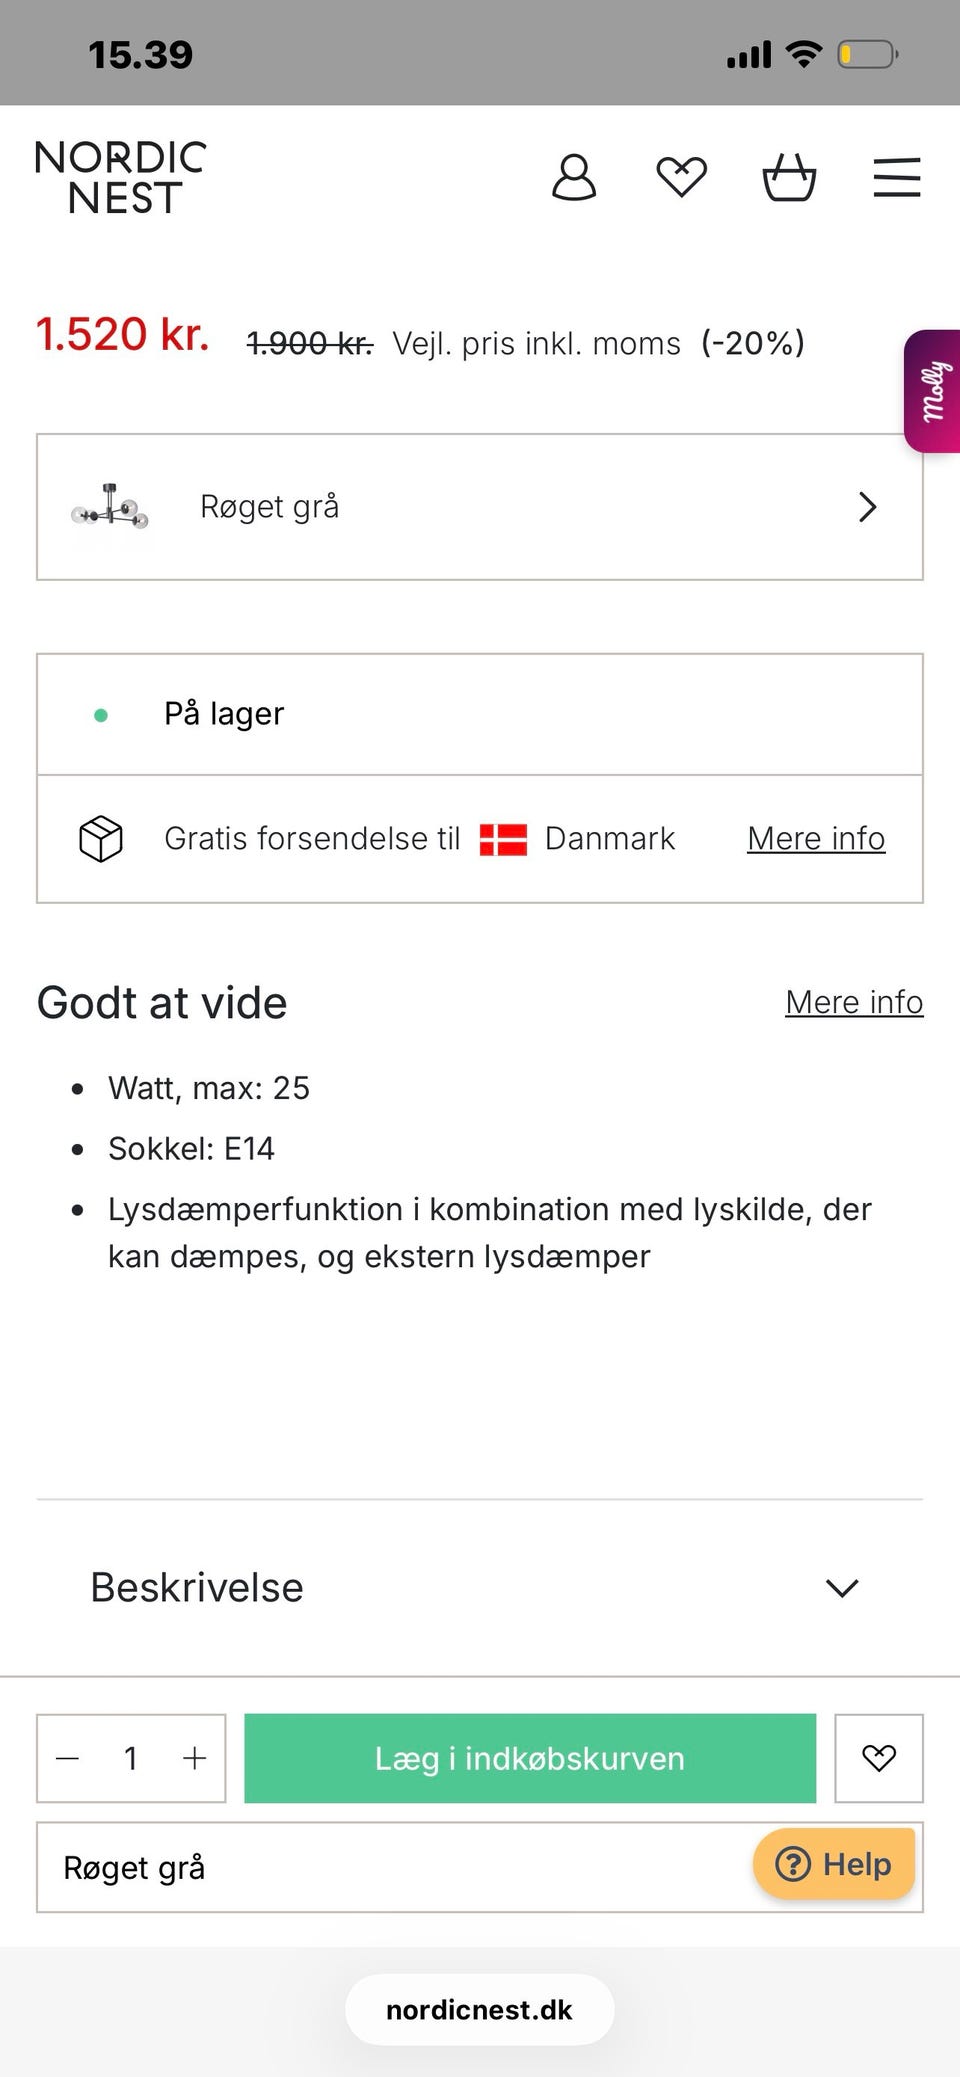Open the Help chat button
The image size is (960, 2077).
(834, 1864)
